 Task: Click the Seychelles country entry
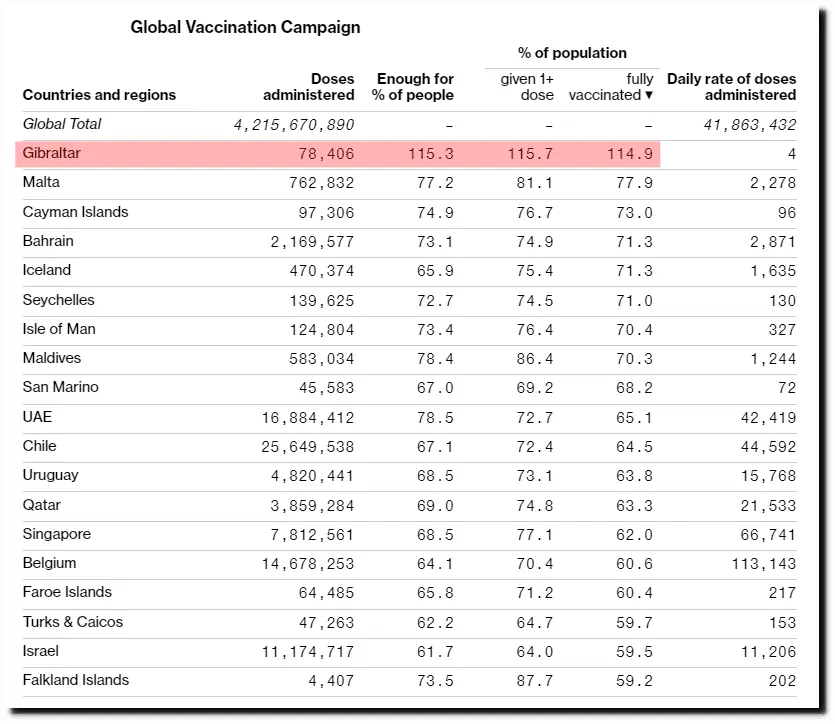coord(58,300)
